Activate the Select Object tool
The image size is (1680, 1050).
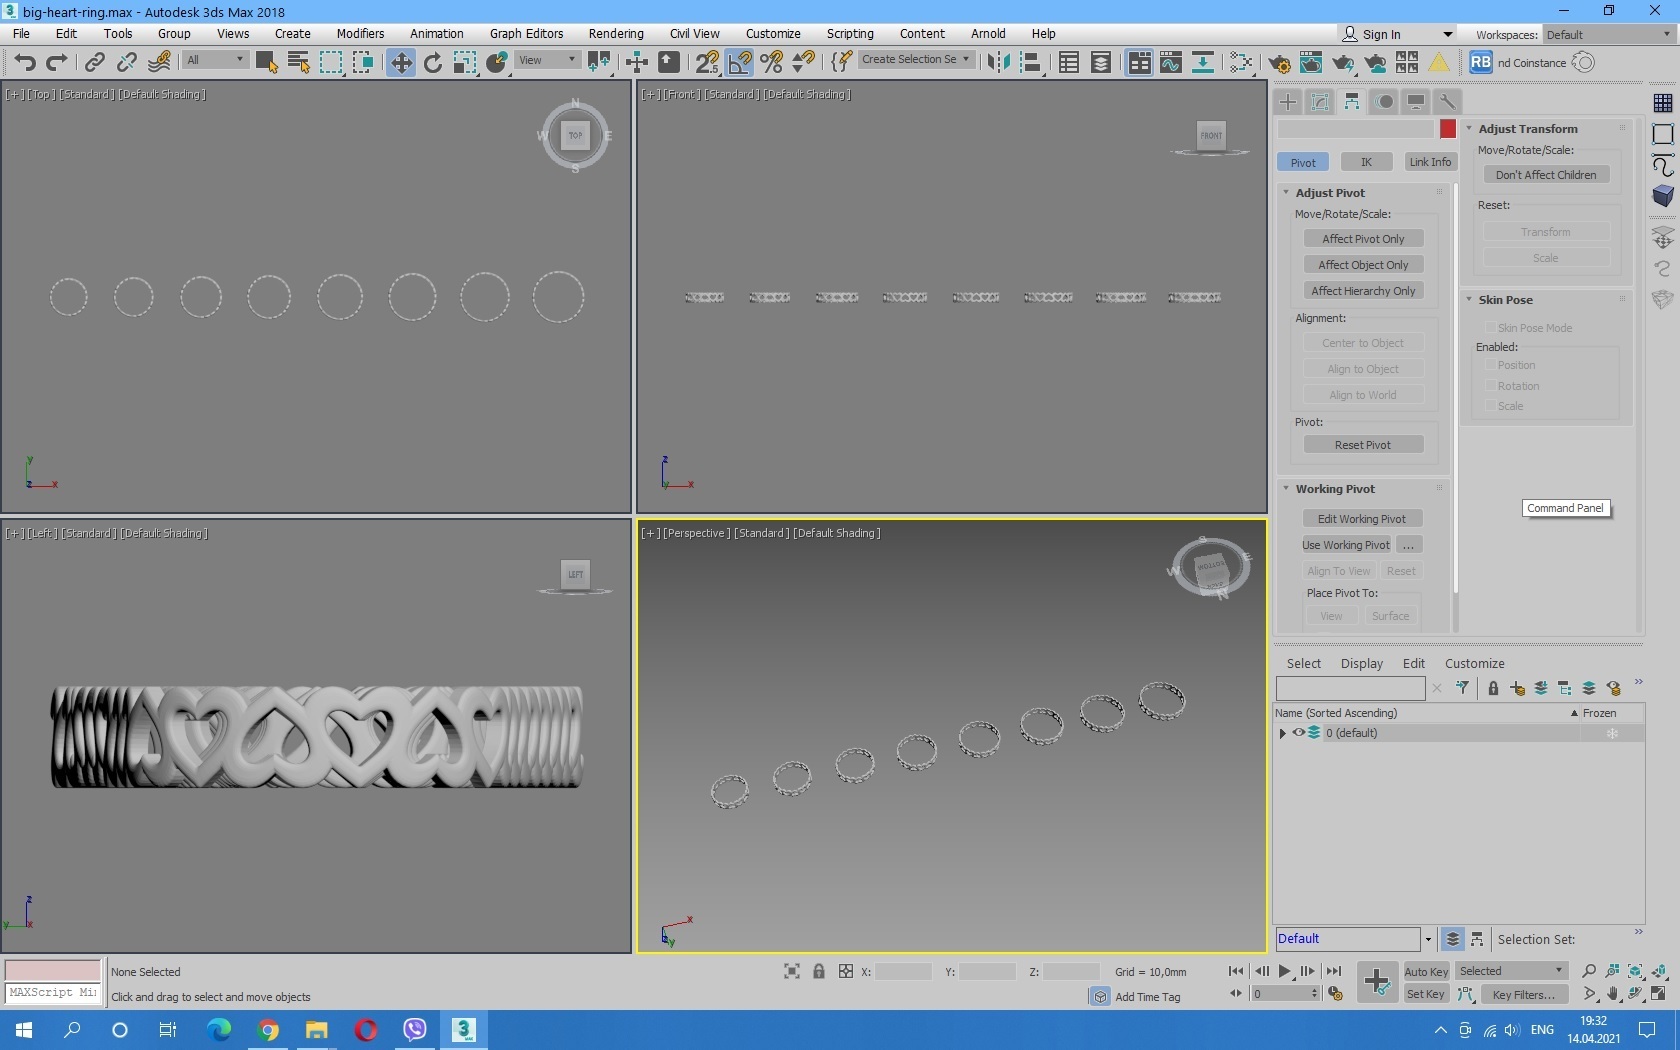(x=266, y=63)
